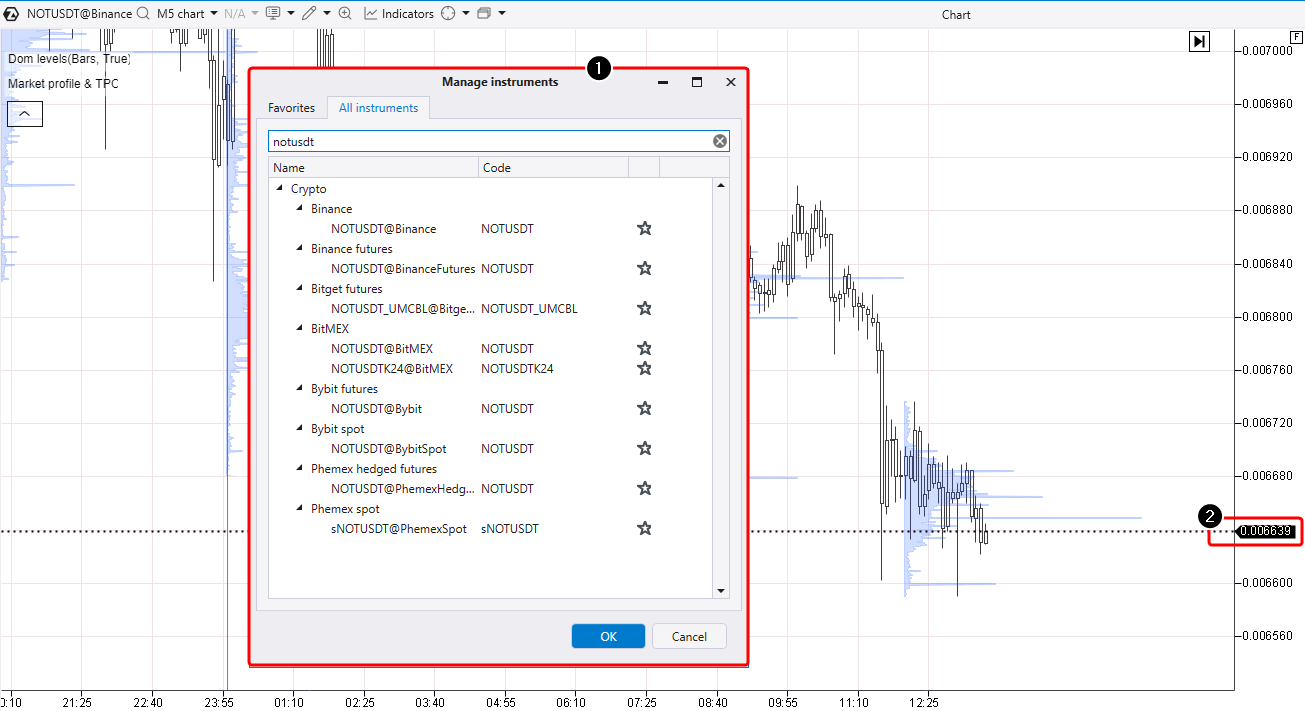Click the windows layout icon in toolbar
This screenshot has width=1305, height=711.
484,14
